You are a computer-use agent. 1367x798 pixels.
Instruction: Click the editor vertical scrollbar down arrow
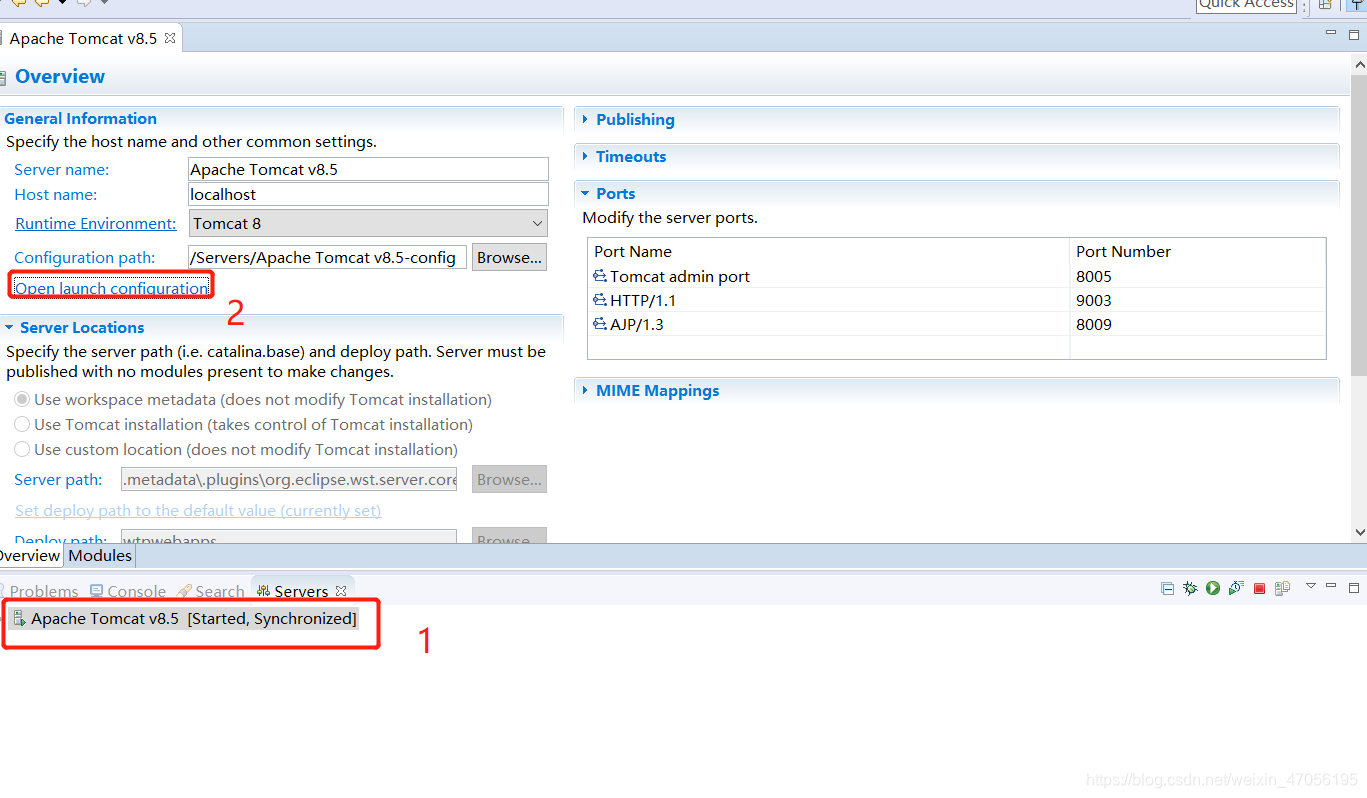1359,533
